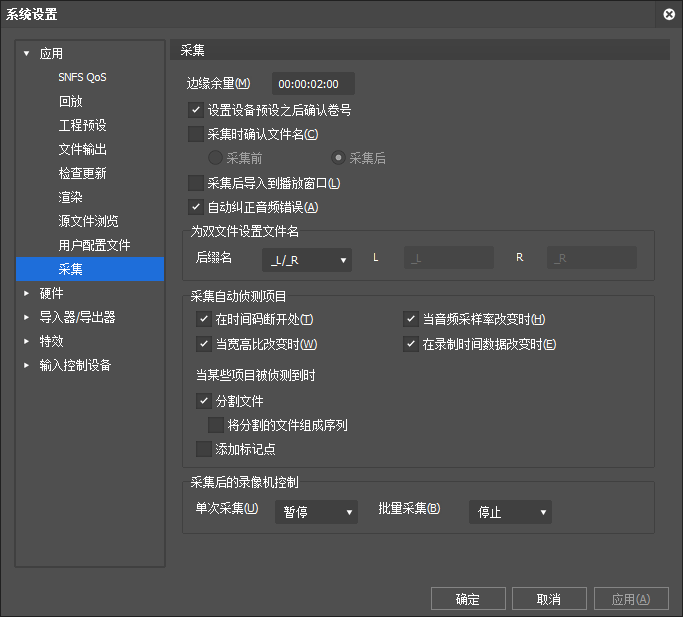This screenshot has height=617, width=683.
Task: Close the 系统设置 dialog
Action: [669, 14]
